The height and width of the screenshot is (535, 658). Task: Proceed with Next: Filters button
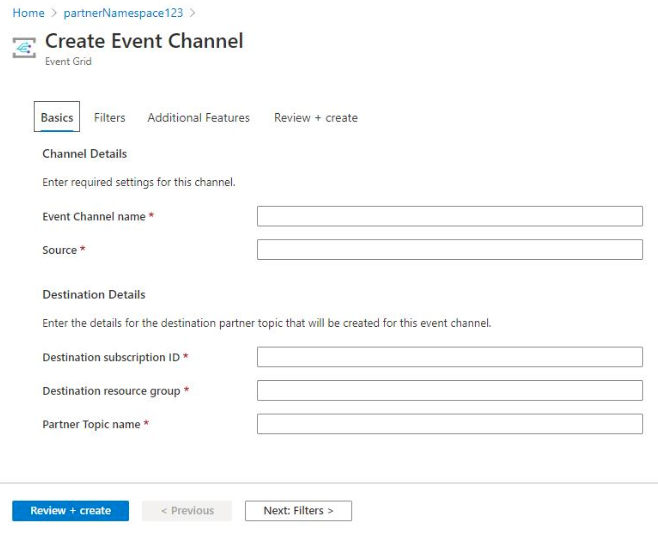(298, 511)
